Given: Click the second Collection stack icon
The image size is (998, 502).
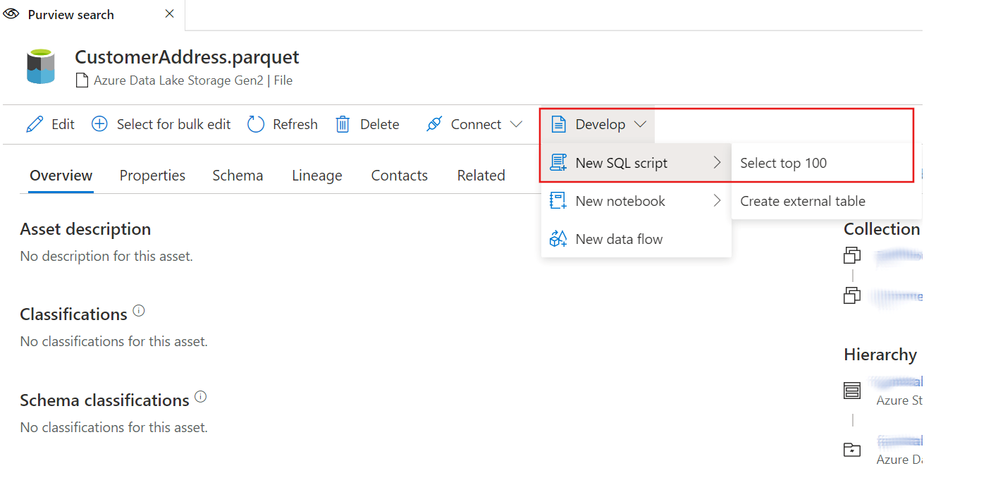Looking at the screenshot, I should [x=852, y=295].
